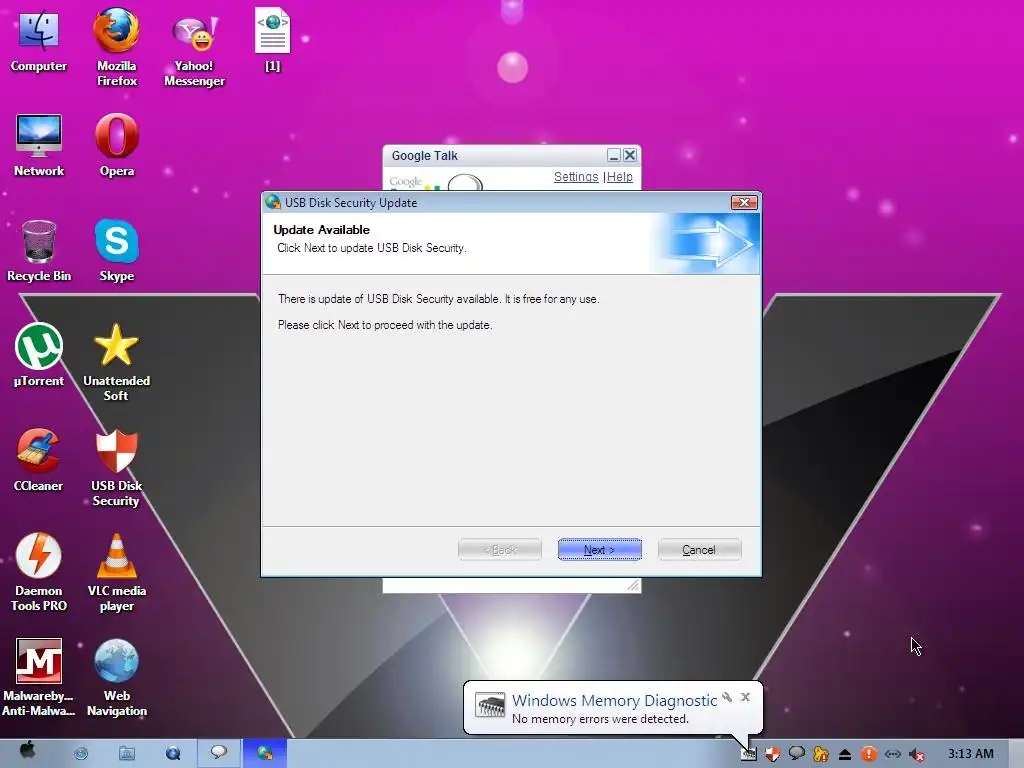Image resolution: width=1024 pixels, height=768 pixels.
Task: Click the Google Talk resize grip corner
Action: [x=633, y=585]
